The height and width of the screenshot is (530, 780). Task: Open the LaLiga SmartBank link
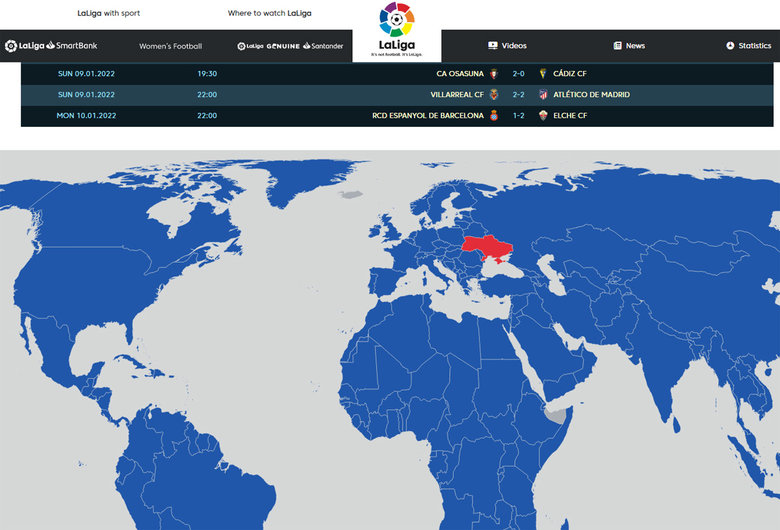coord(51,46)
